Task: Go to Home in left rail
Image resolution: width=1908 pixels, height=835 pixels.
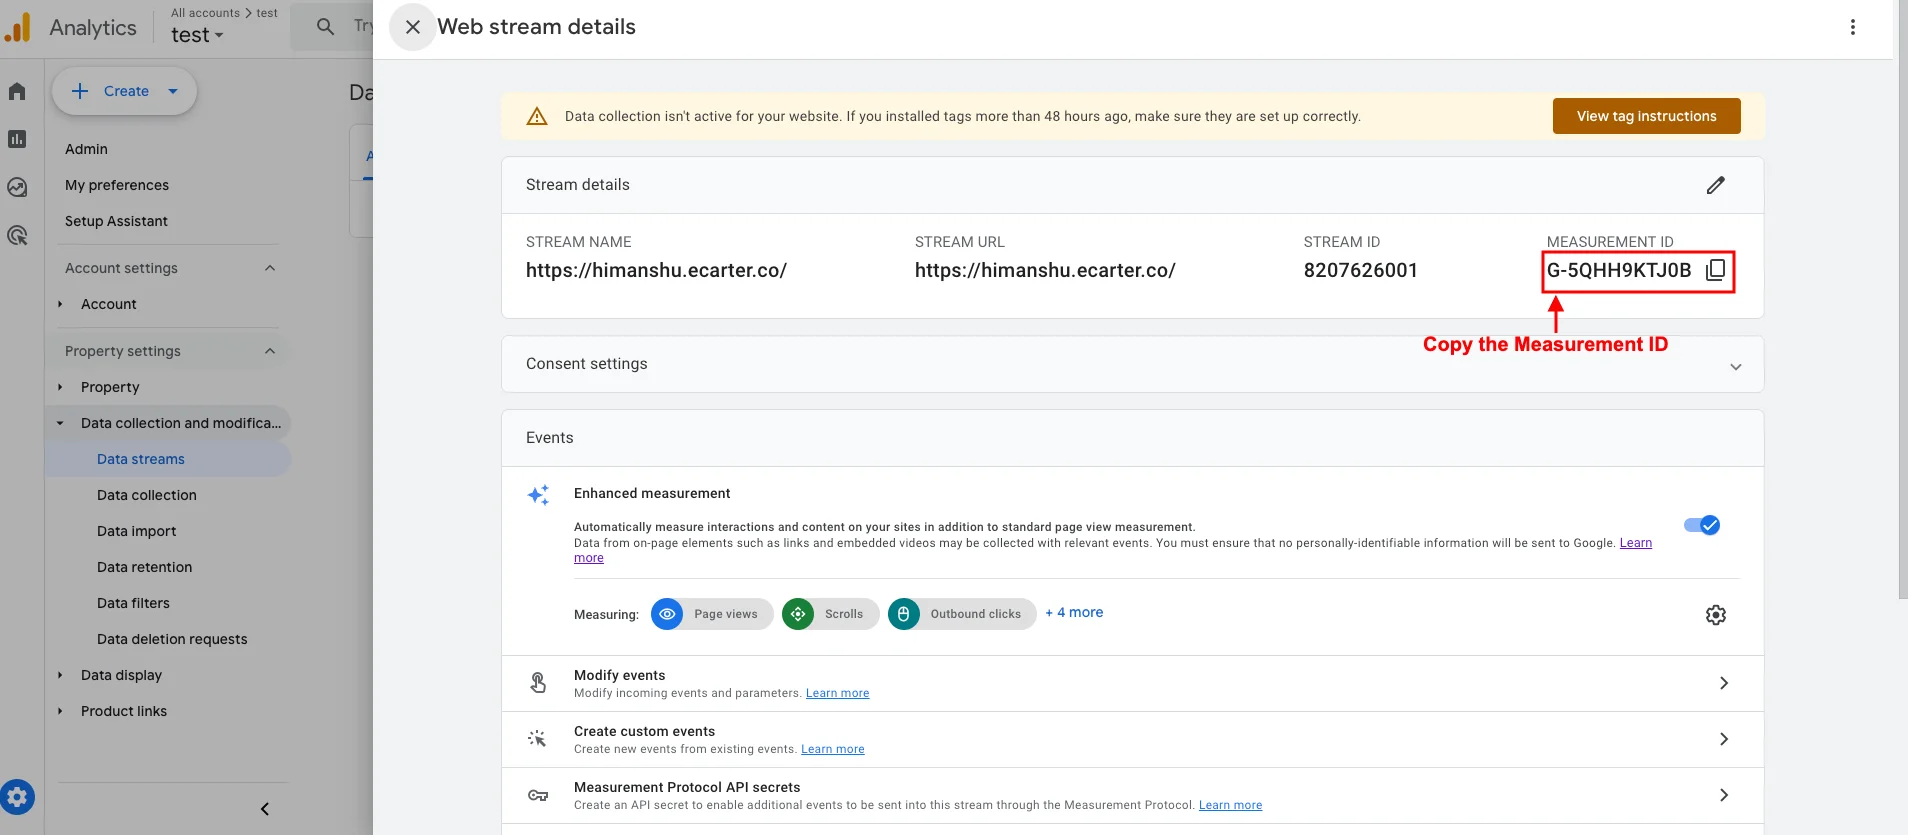Action: pos(17,91)
